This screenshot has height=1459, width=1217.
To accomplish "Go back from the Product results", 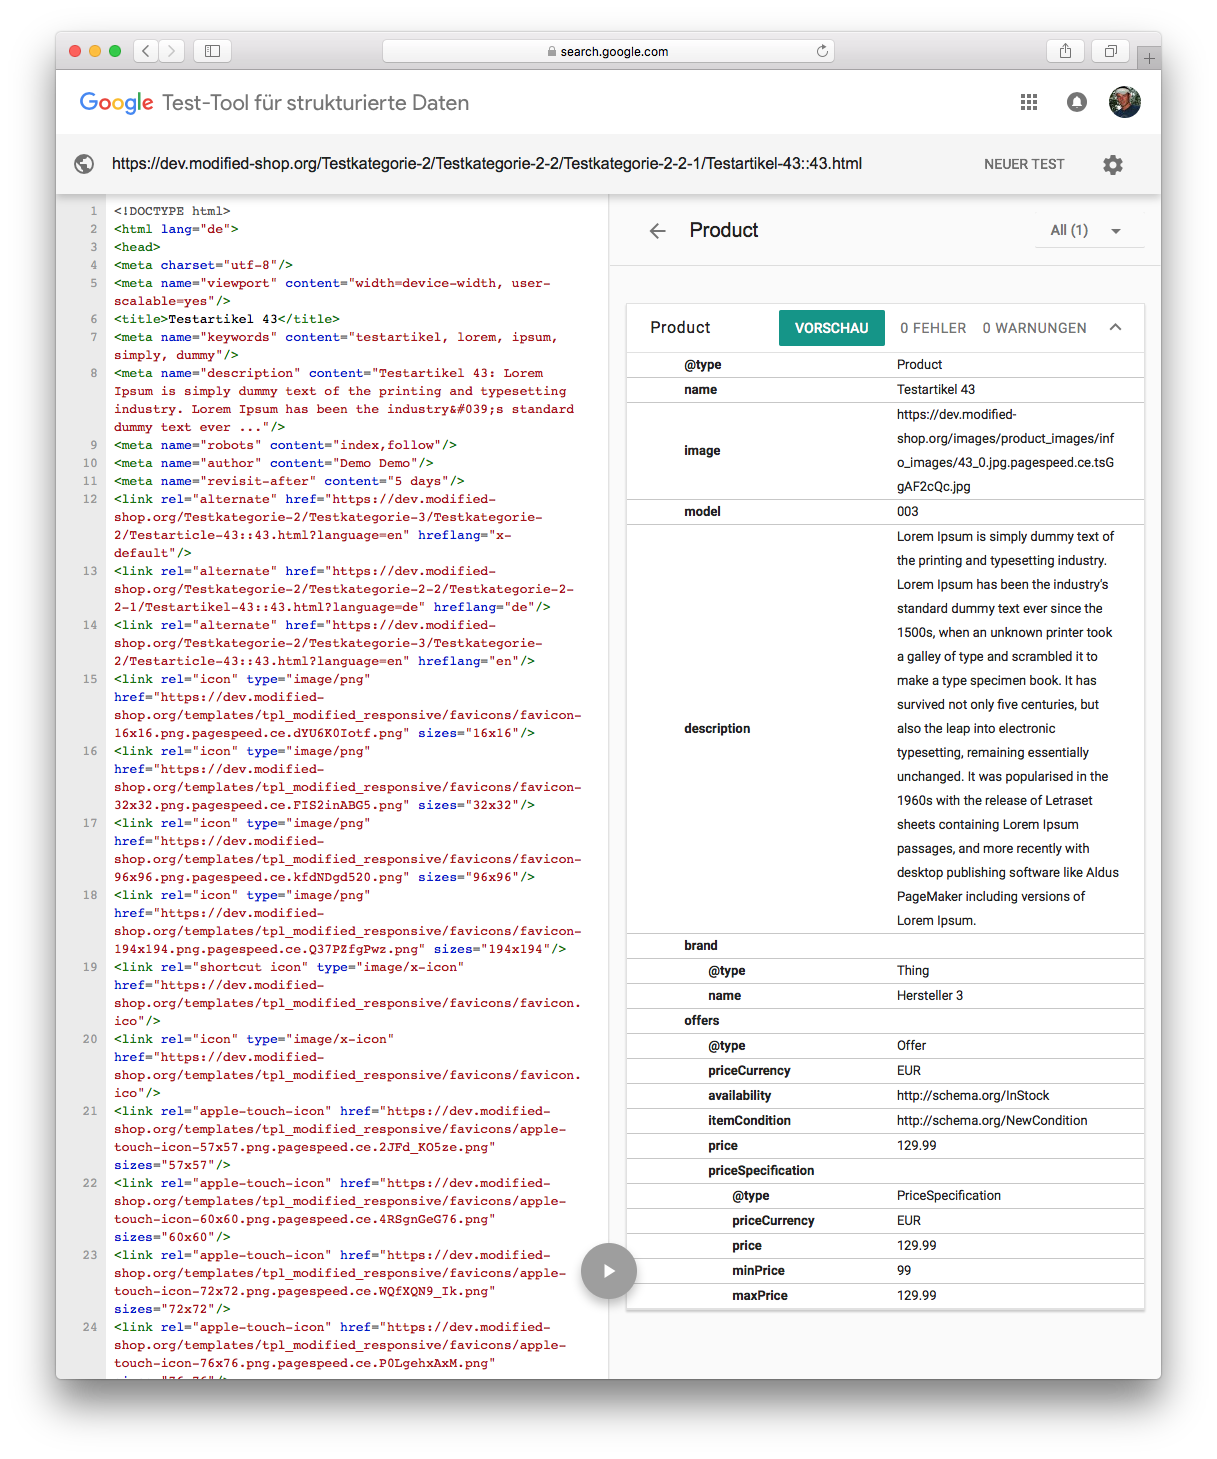I will pos(657,231).
